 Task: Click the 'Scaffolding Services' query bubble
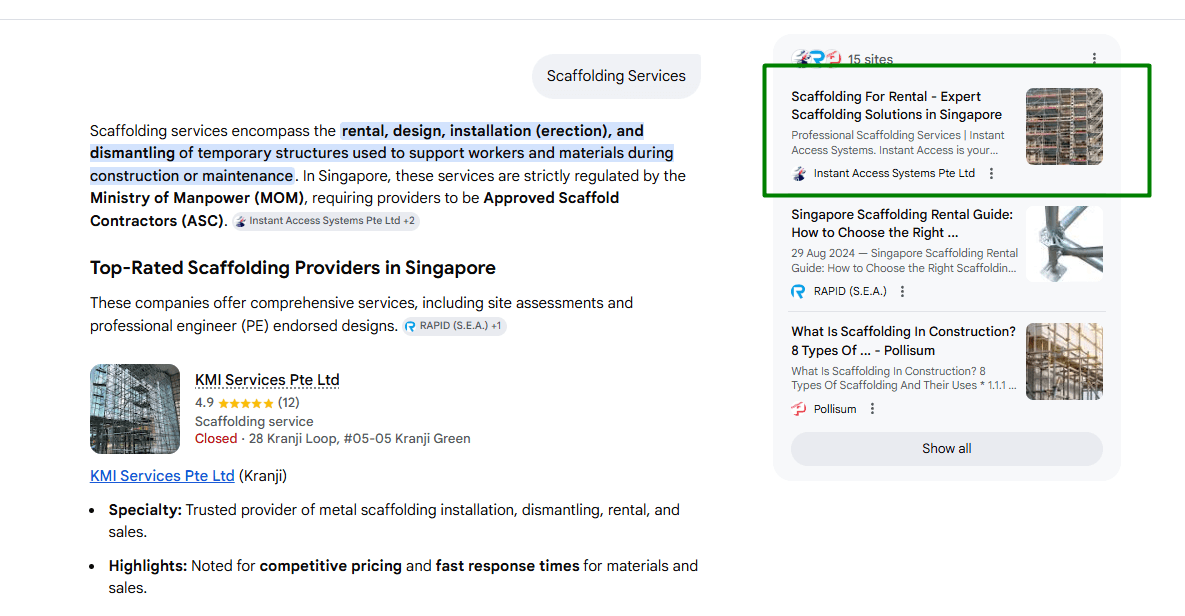coord(616,77)
